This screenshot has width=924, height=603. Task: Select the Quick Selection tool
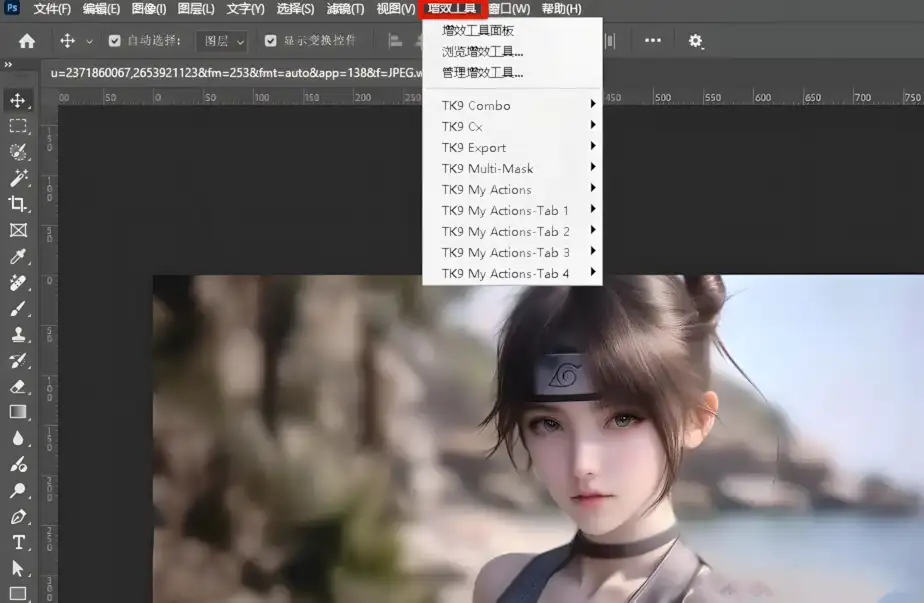(x=18, y=152)
